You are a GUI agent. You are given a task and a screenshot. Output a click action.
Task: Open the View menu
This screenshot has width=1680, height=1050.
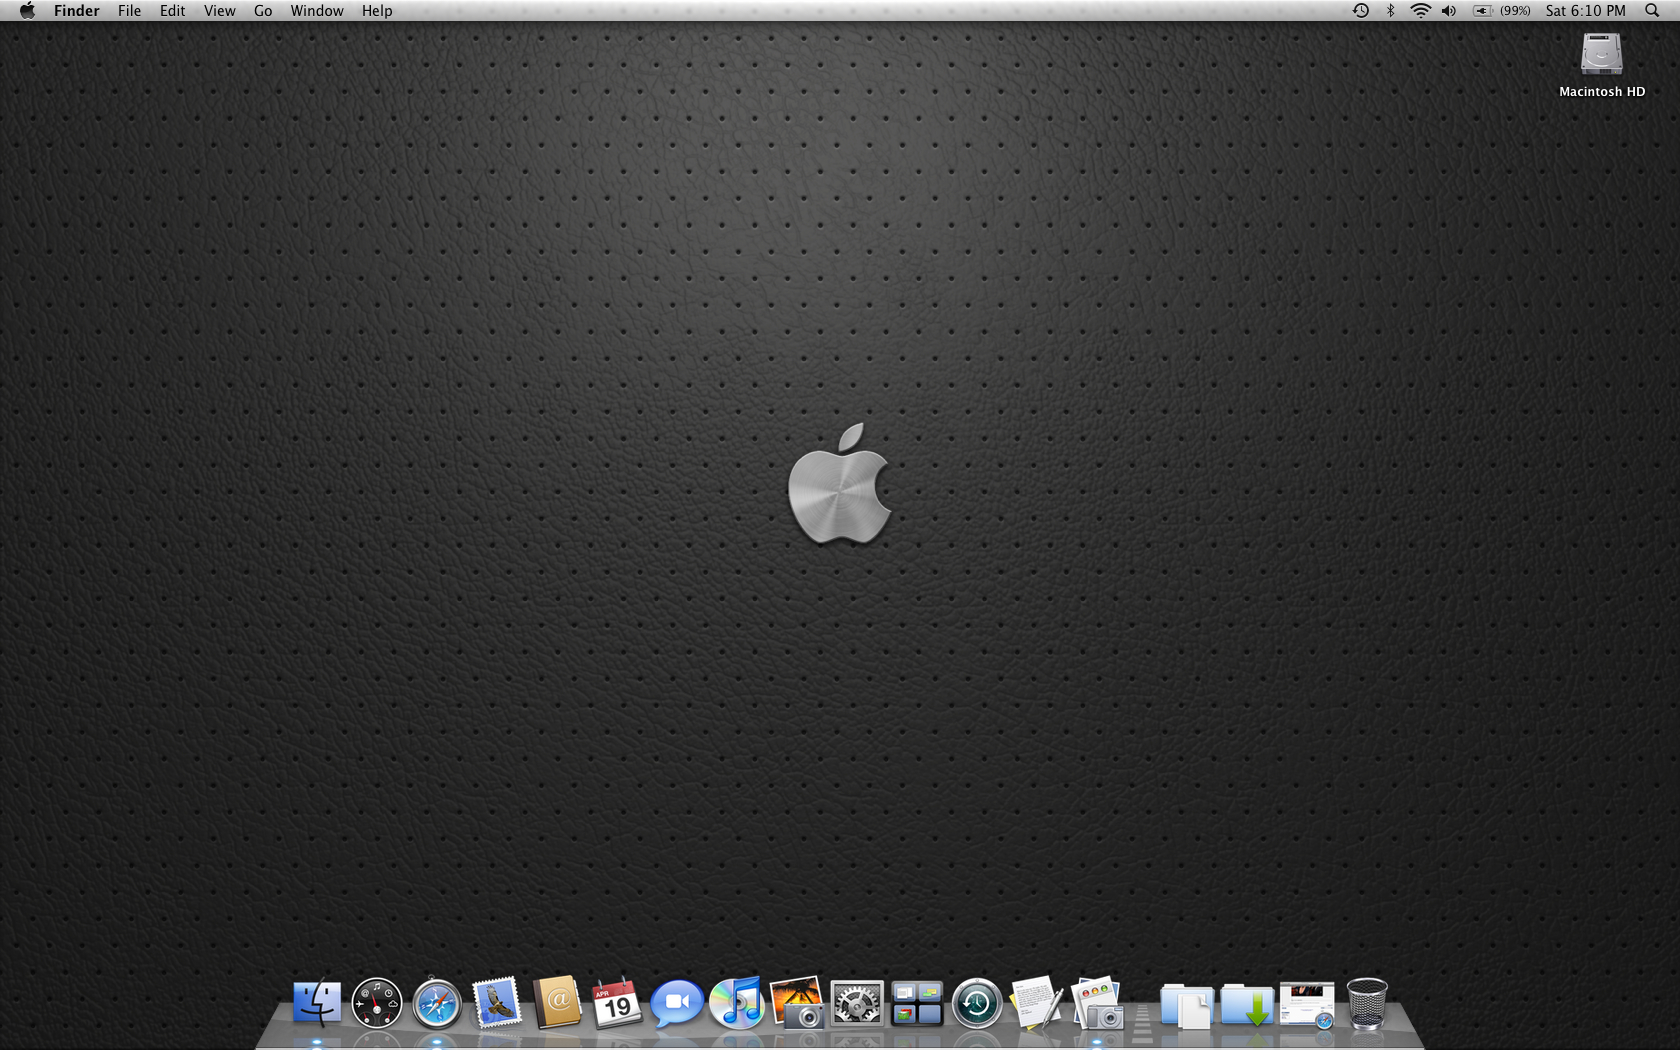click(219, 11)
